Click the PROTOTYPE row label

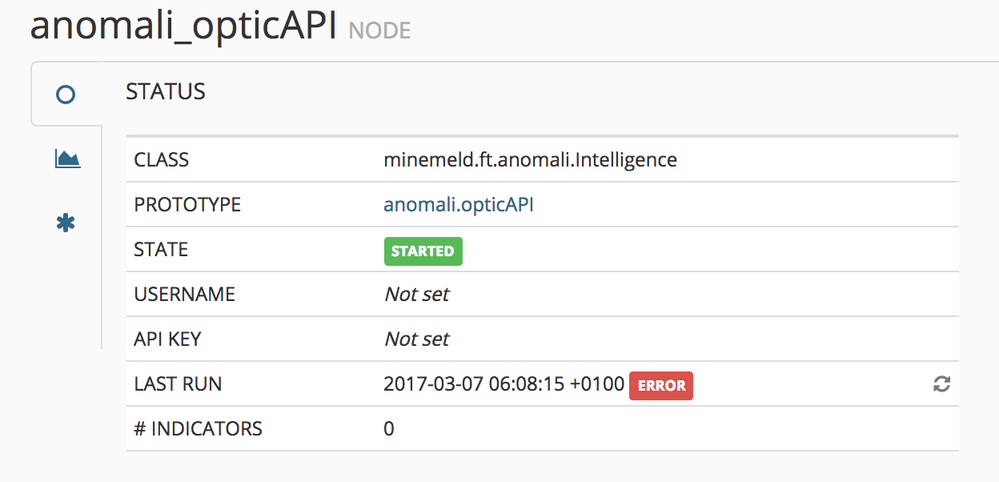187,205
